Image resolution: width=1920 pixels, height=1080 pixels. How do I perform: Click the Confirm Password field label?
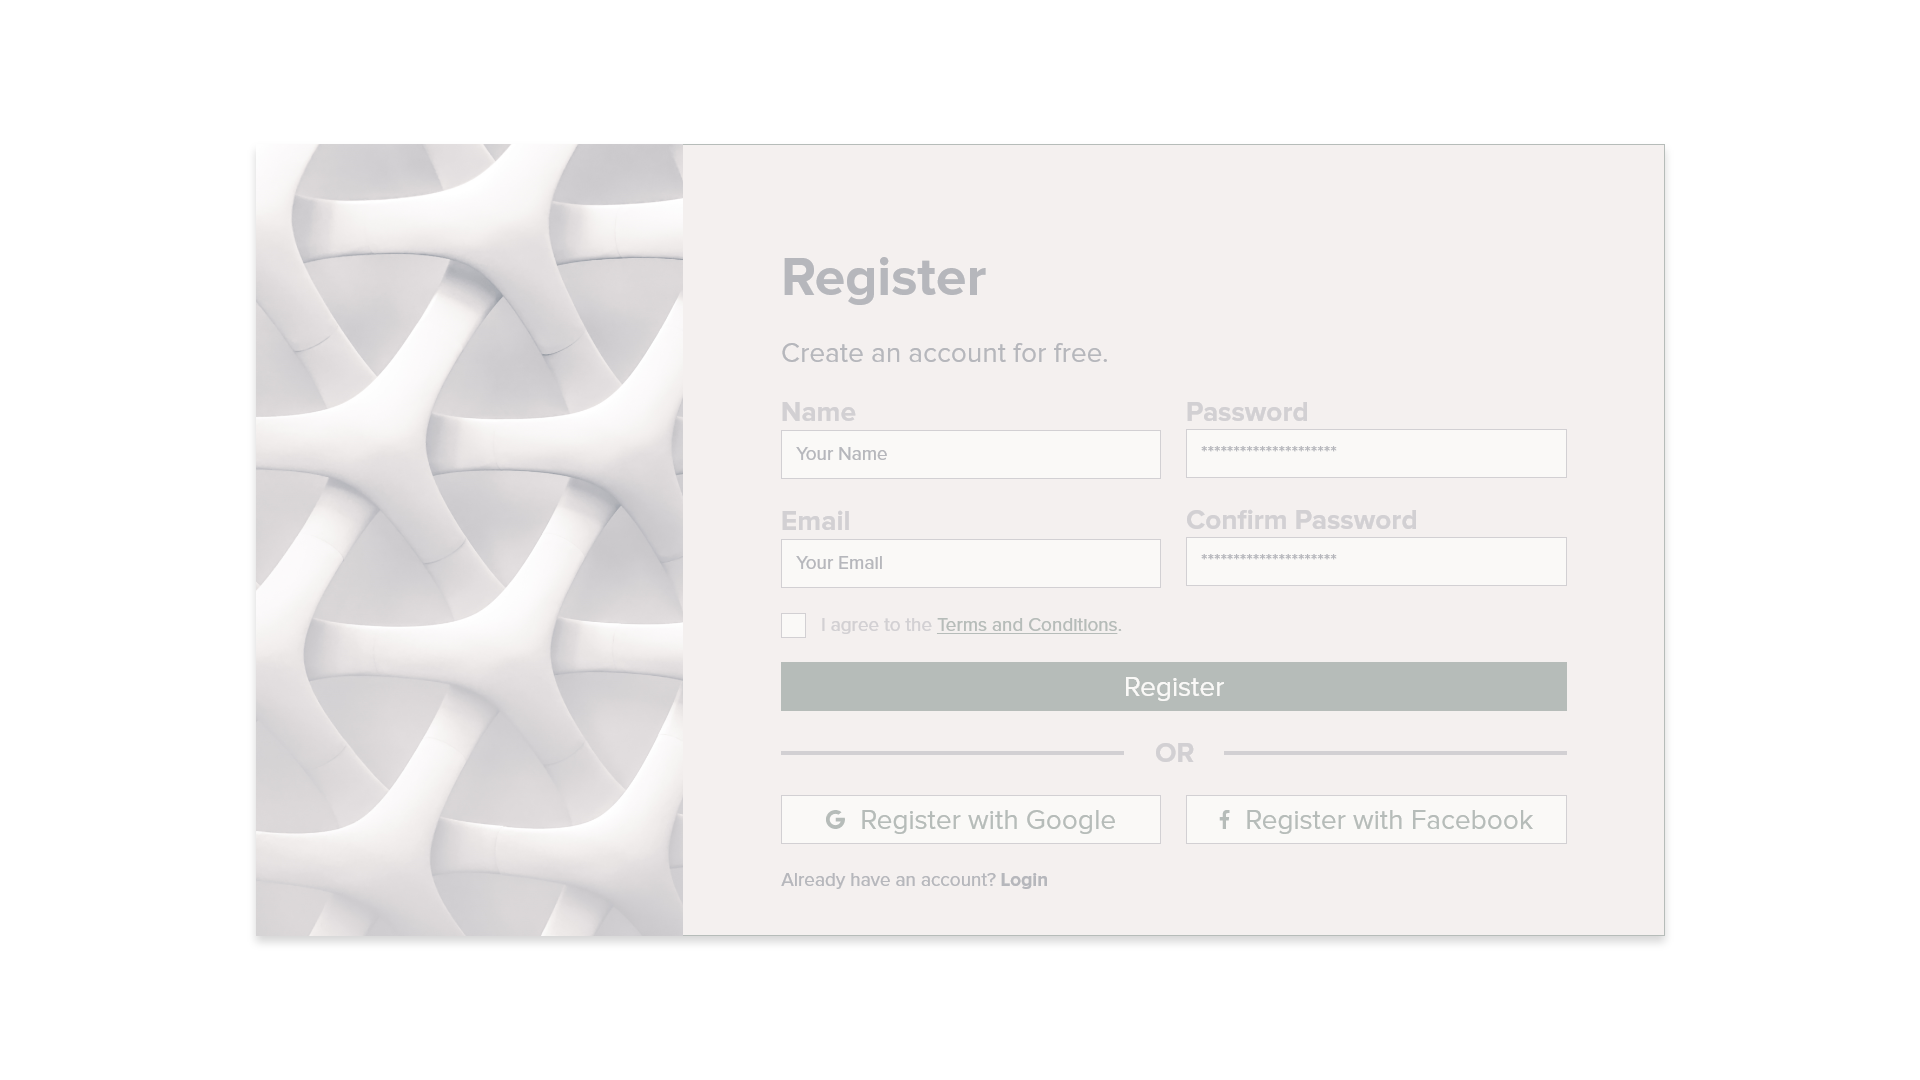1301,520
